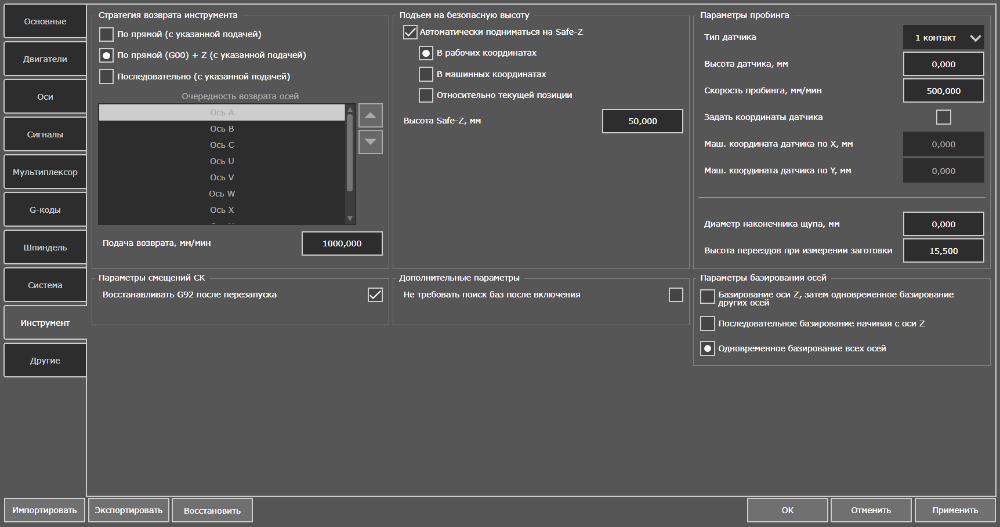The height and width of the screenshot is (527, 1000).
Task: Toggle Восстанавливать G92 после перезапуска
Action: point(375,295)
